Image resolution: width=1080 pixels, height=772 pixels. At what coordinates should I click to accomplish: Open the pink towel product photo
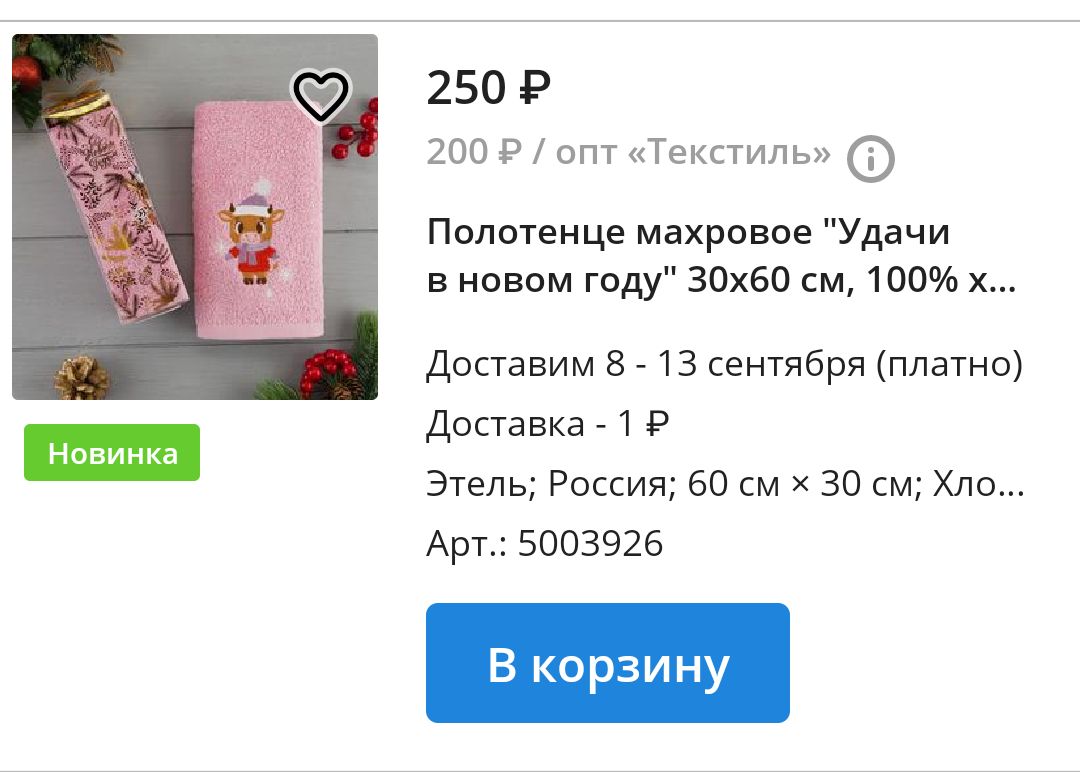(195, 217)
